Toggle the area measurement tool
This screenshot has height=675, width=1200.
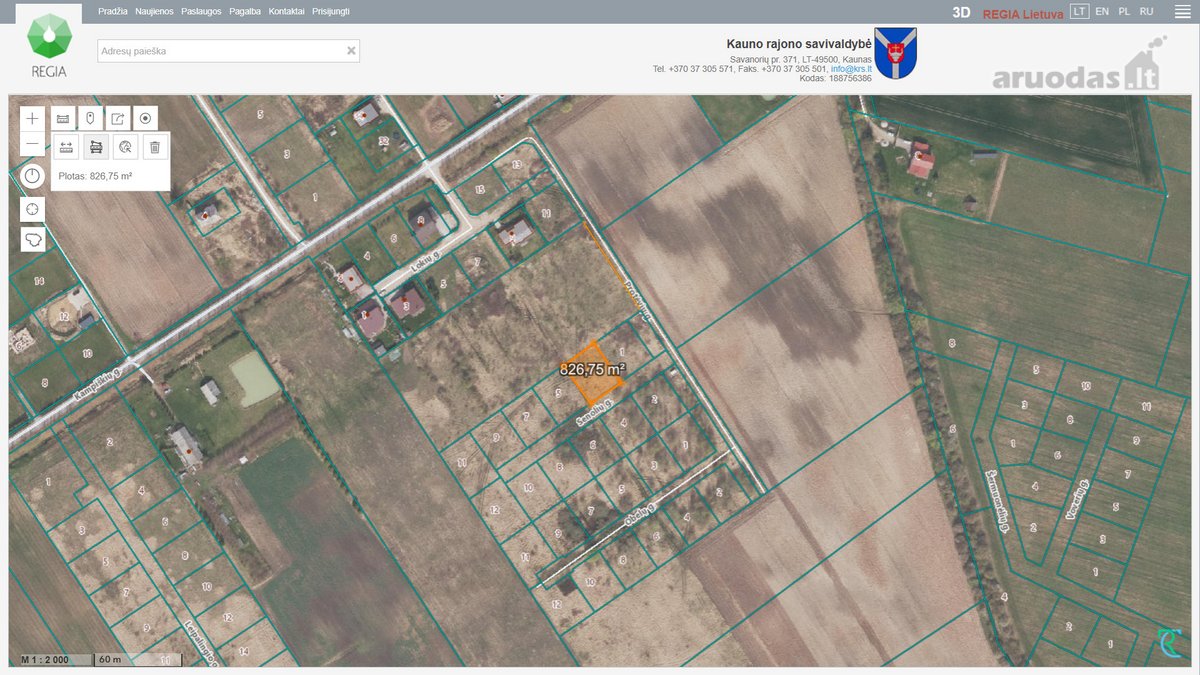pyautogui.click(x=96, y=147)
